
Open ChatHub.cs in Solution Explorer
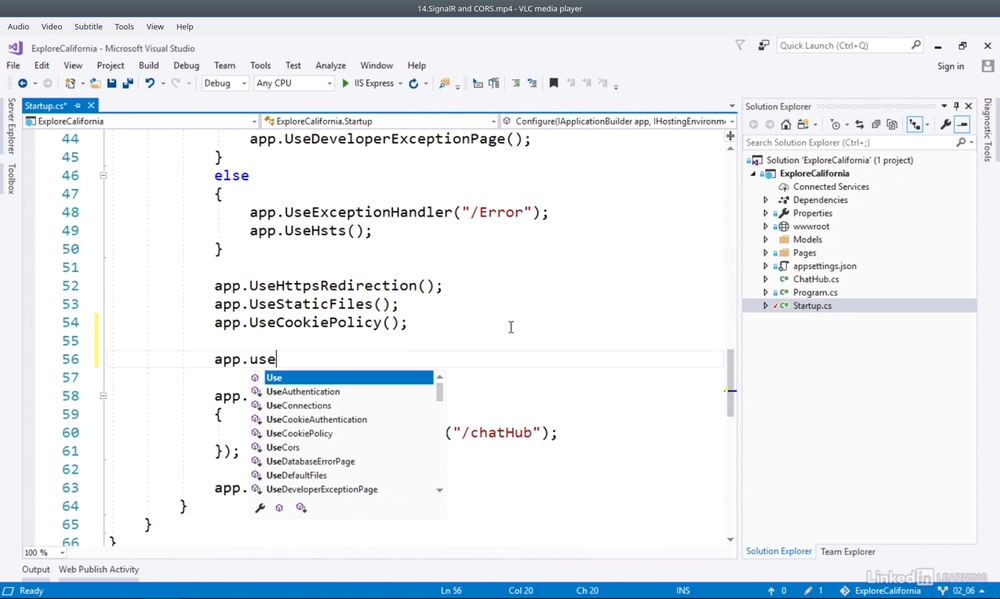tap(816, 279)
